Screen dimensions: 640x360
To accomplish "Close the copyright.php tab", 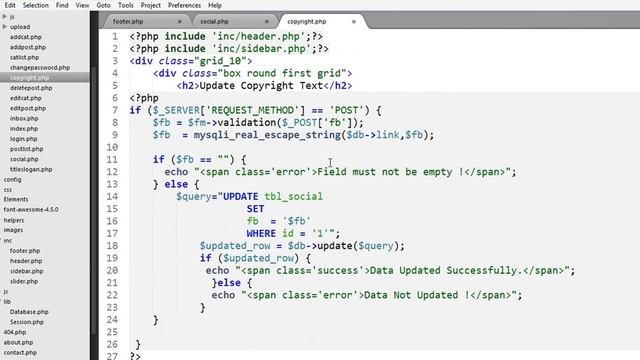I will 354,21.
